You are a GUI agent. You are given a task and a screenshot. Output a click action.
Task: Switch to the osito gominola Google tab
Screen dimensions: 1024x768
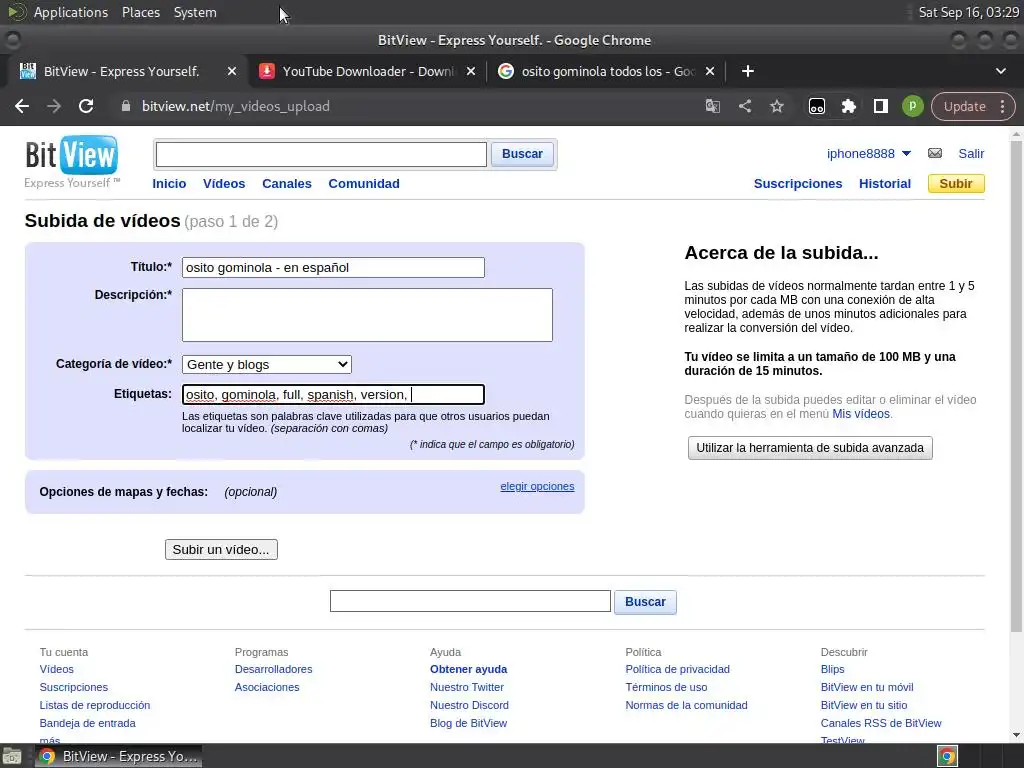coord(606,71)
